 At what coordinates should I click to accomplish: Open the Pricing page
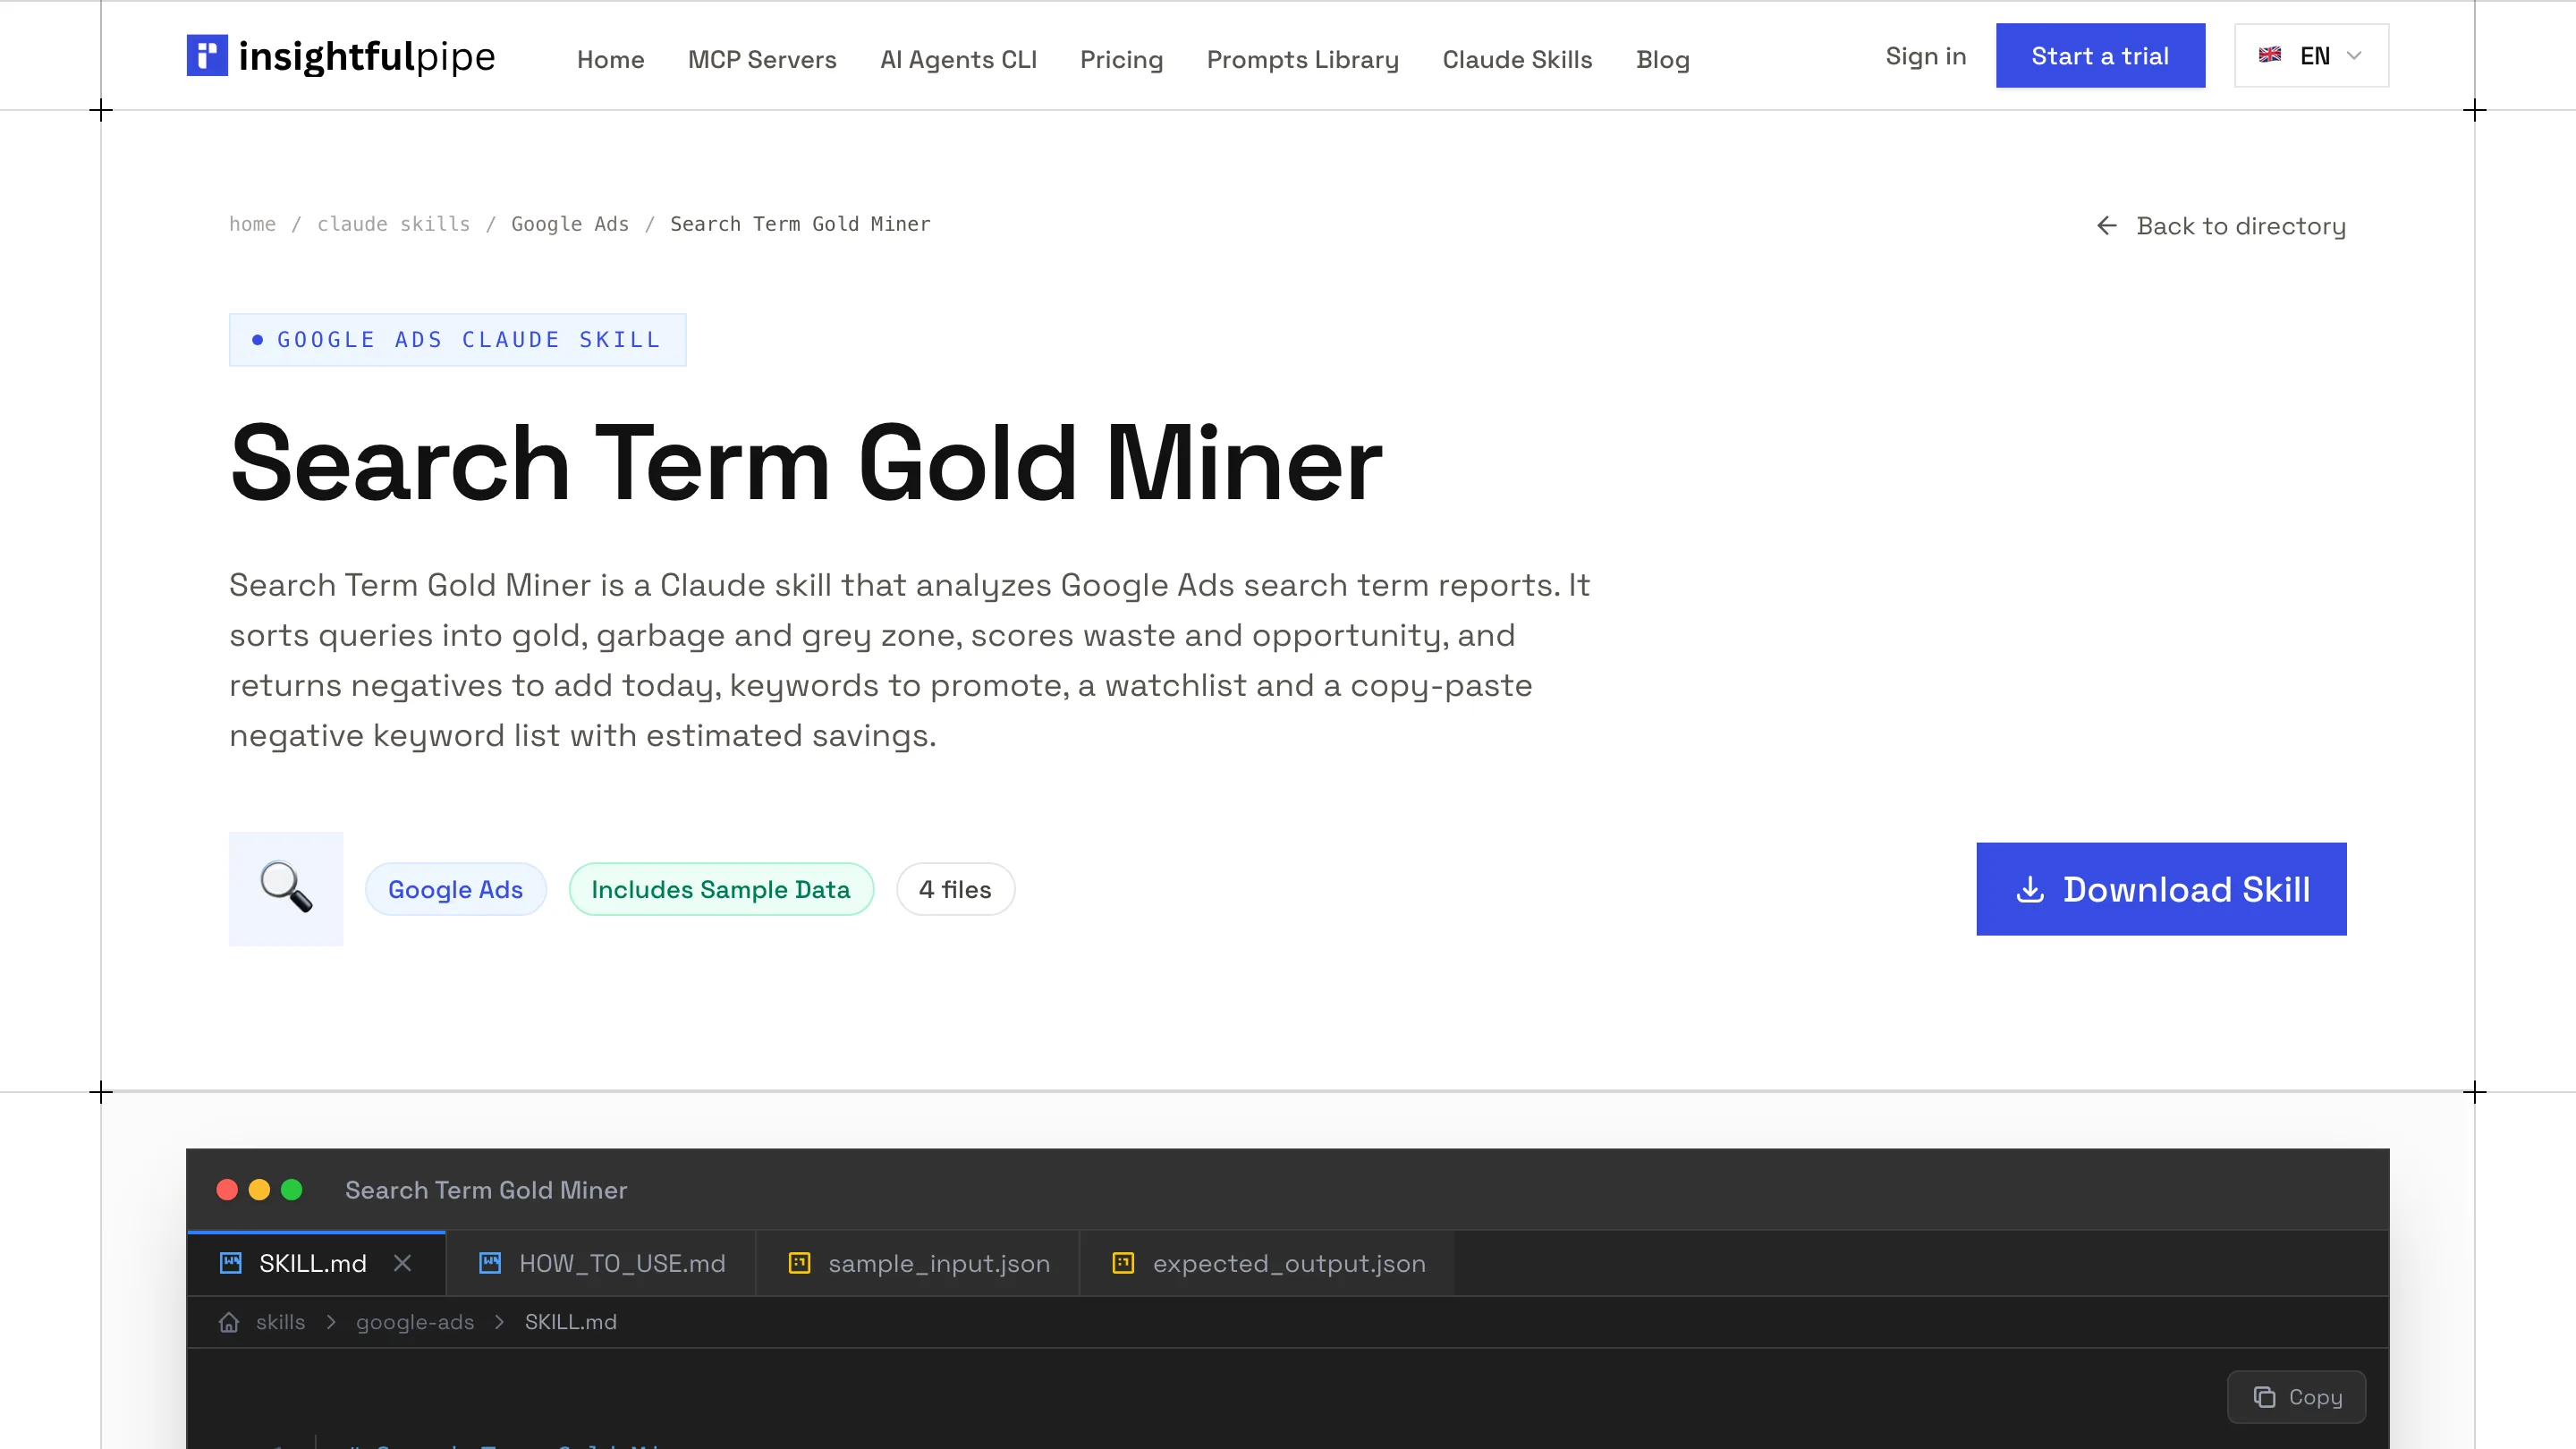coord(1121,59)
